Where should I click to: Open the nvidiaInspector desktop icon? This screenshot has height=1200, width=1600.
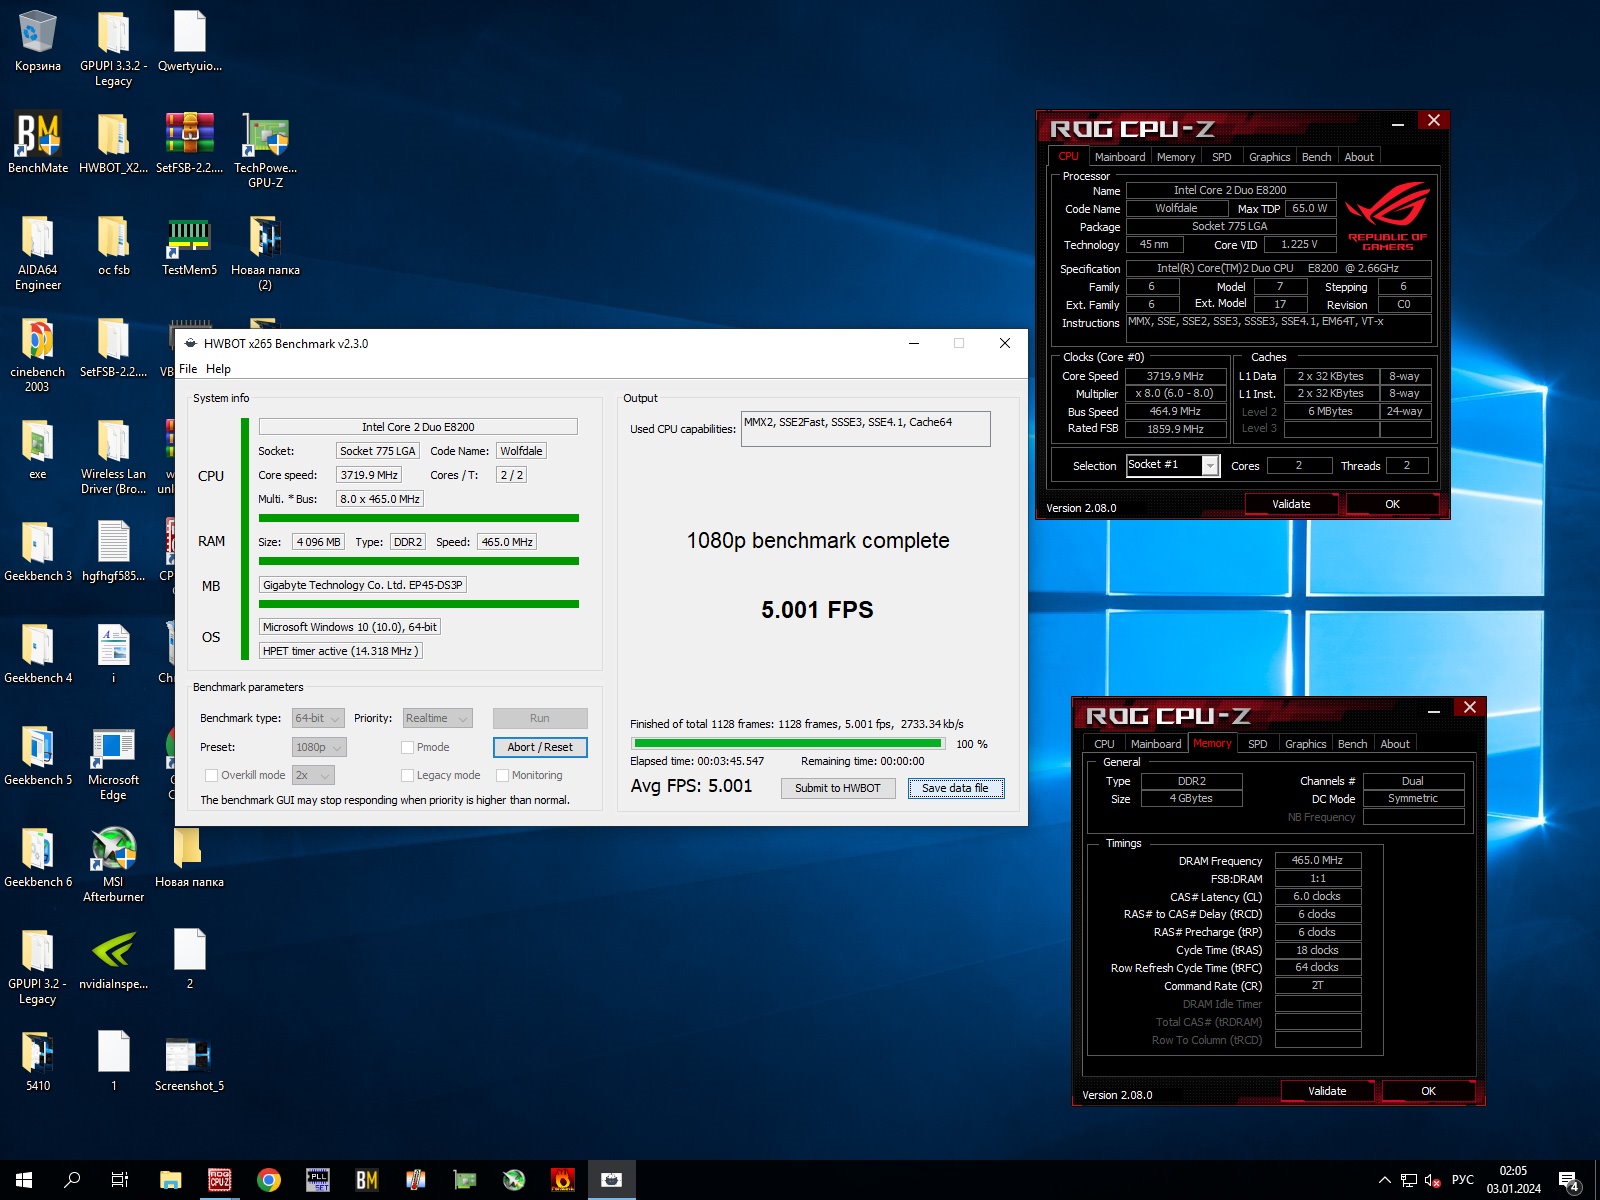113,959
